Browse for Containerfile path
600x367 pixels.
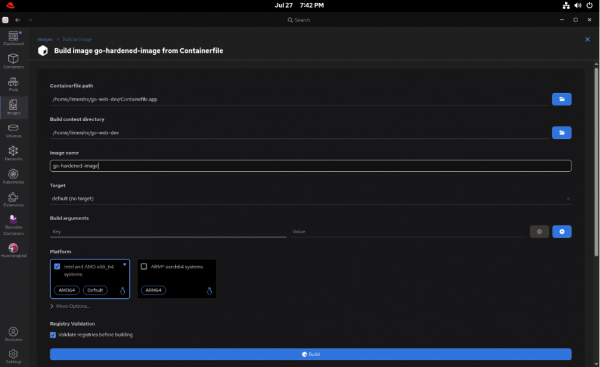561,99
